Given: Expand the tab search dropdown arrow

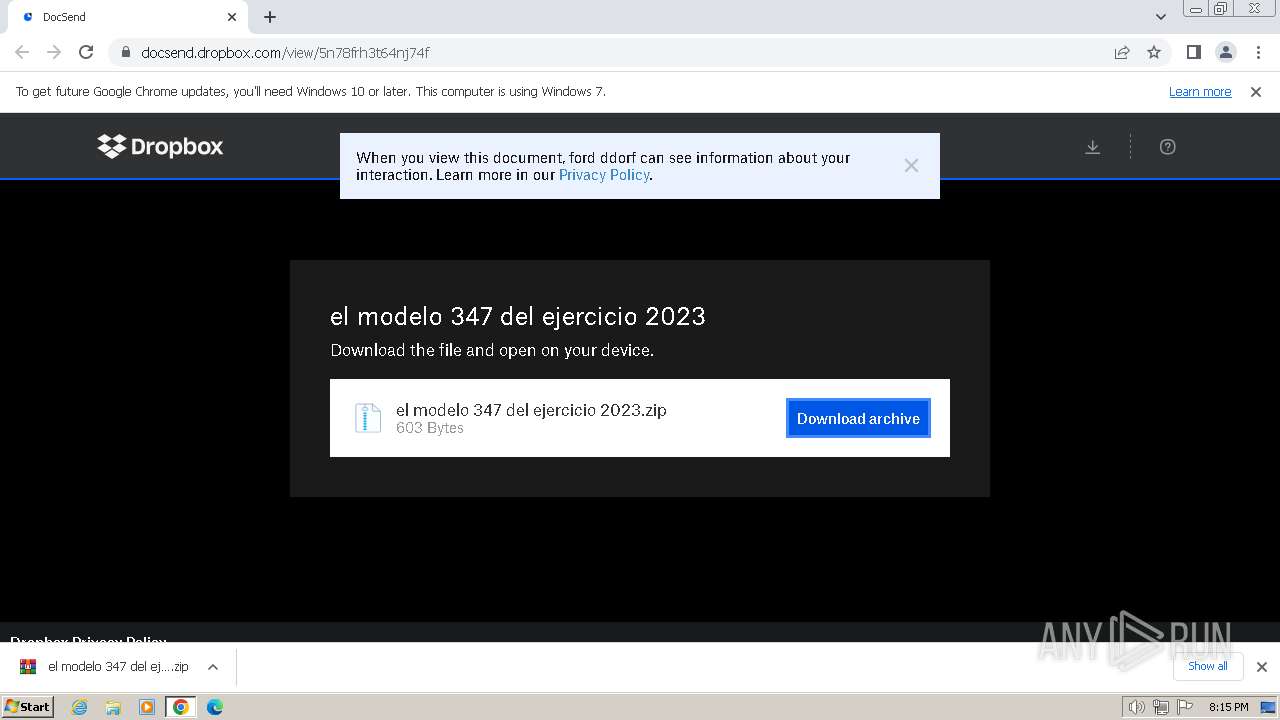Looking at the screenshot, I should (x=1160, y=17).
